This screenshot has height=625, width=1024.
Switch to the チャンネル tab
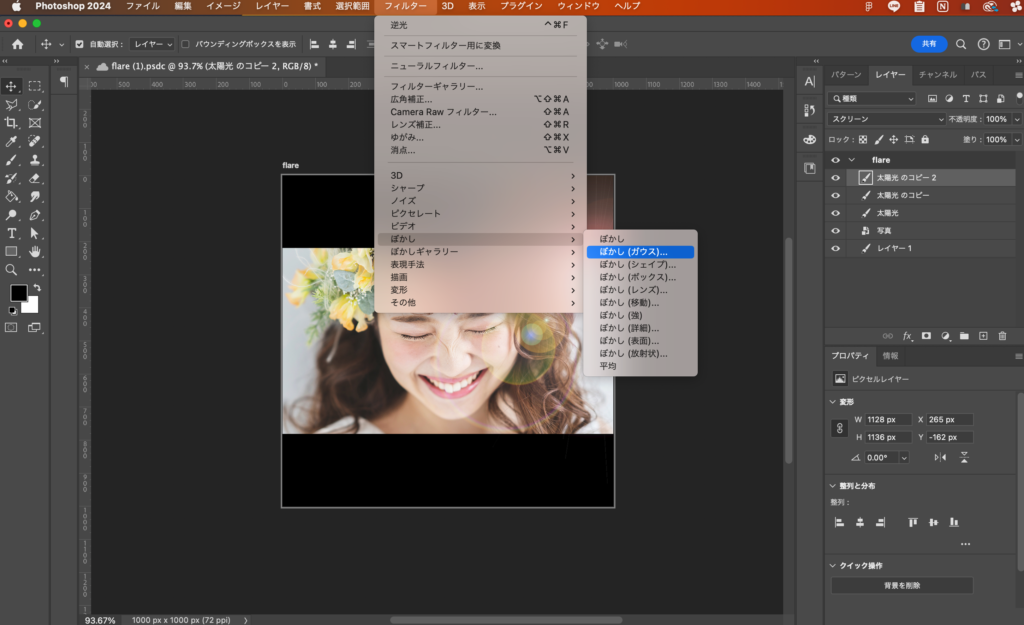pyautogui.click(x=937, y=75)
